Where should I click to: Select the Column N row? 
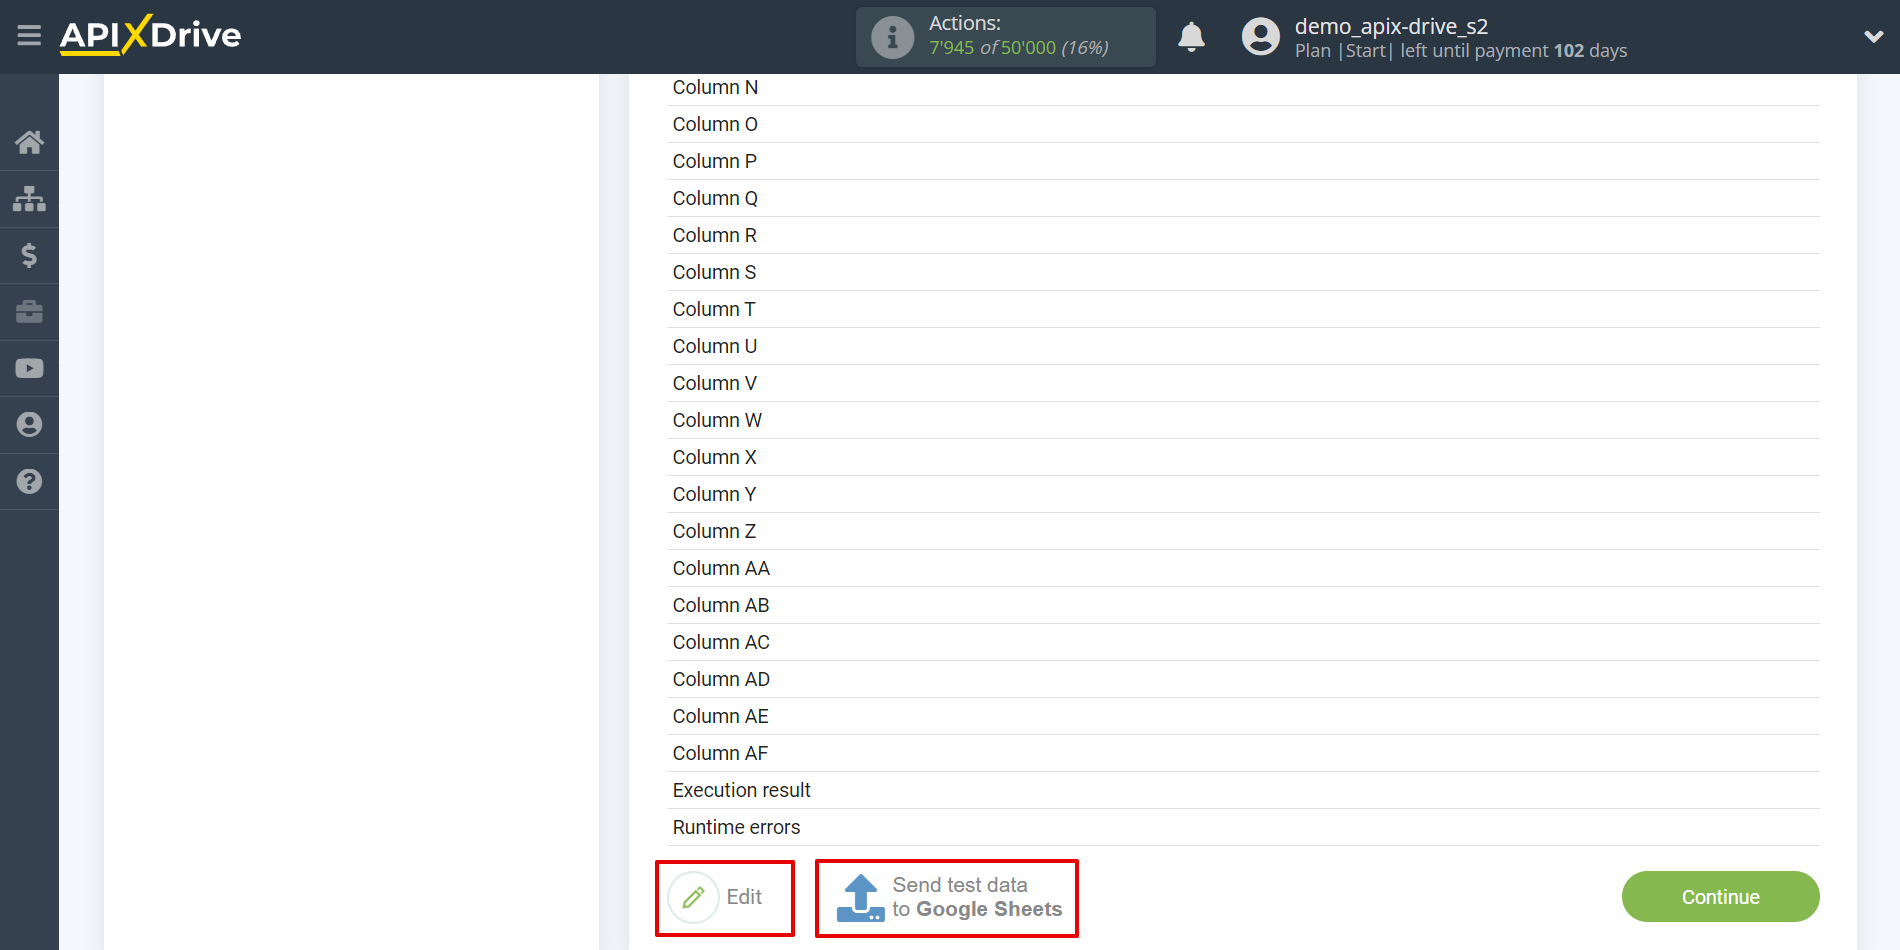tap(1242, 88)
